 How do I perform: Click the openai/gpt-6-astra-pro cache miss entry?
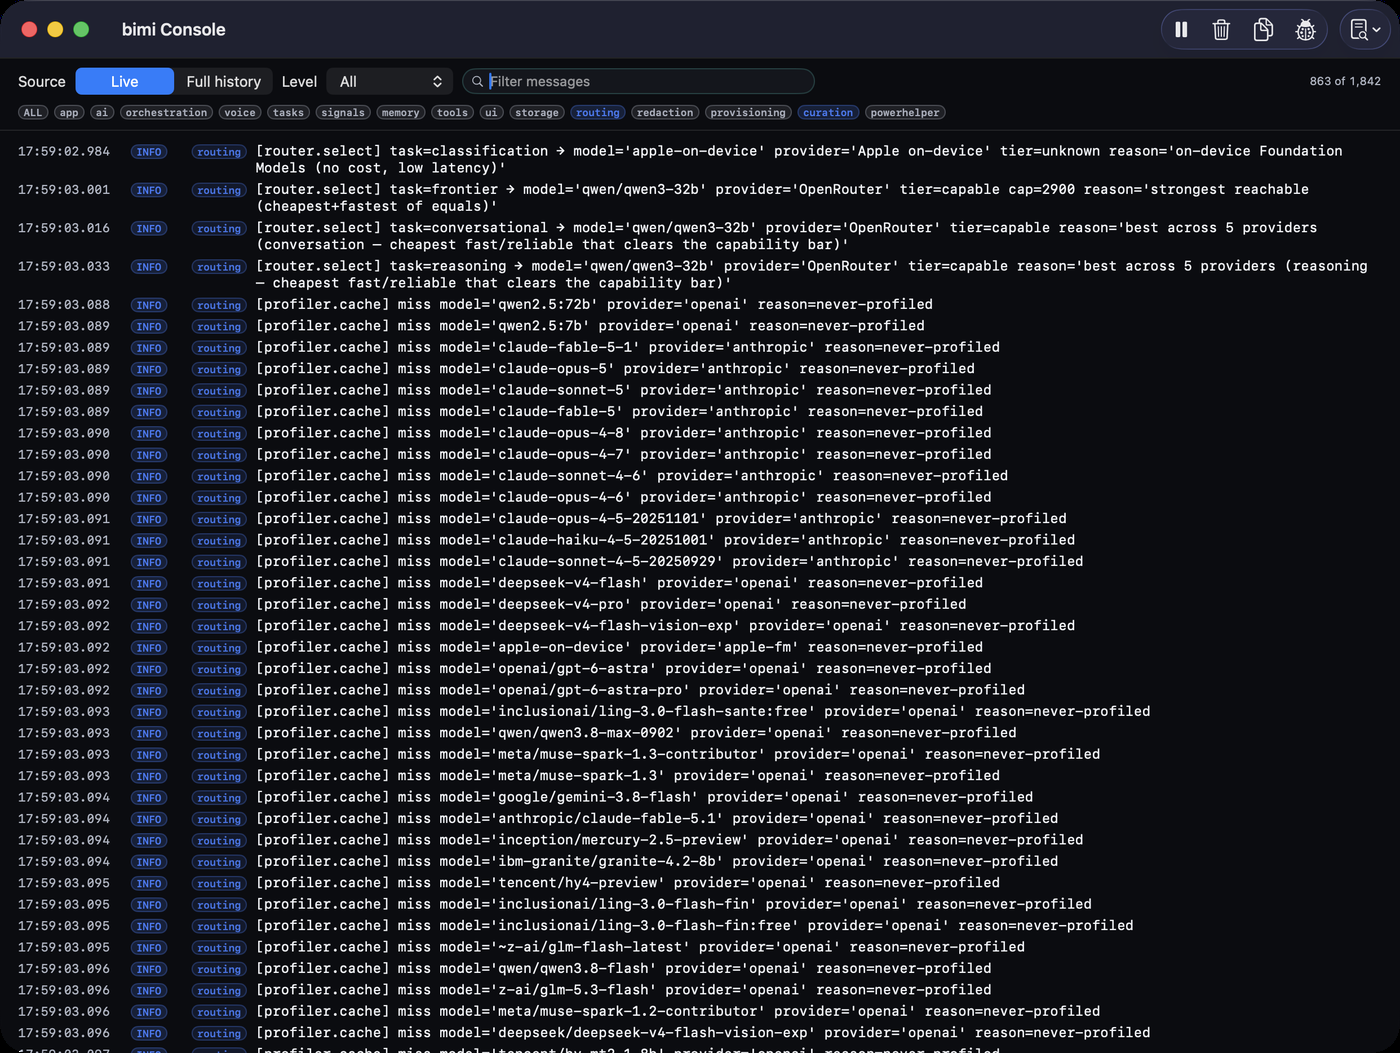[x=700, y=690]
